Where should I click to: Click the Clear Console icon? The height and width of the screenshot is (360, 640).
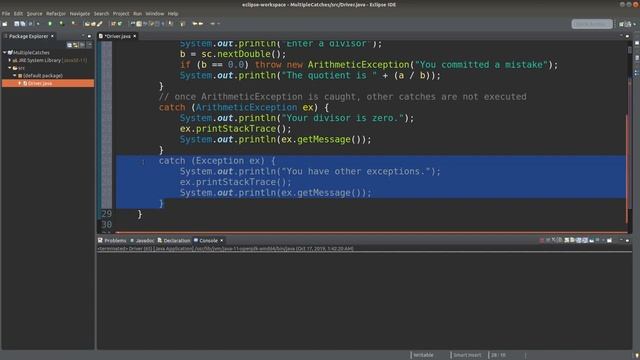pos(567,240)
